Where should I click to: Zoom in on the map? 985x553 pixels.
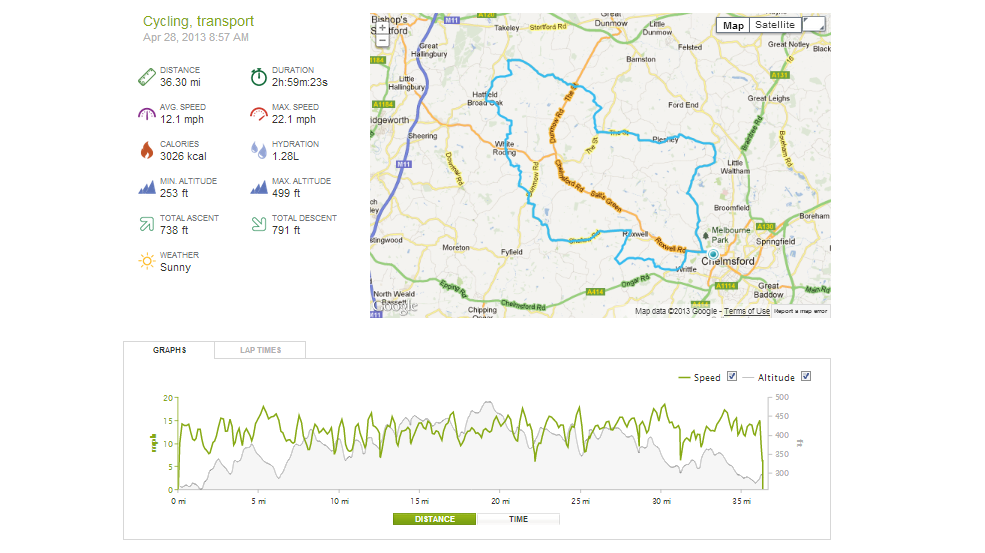382,28
